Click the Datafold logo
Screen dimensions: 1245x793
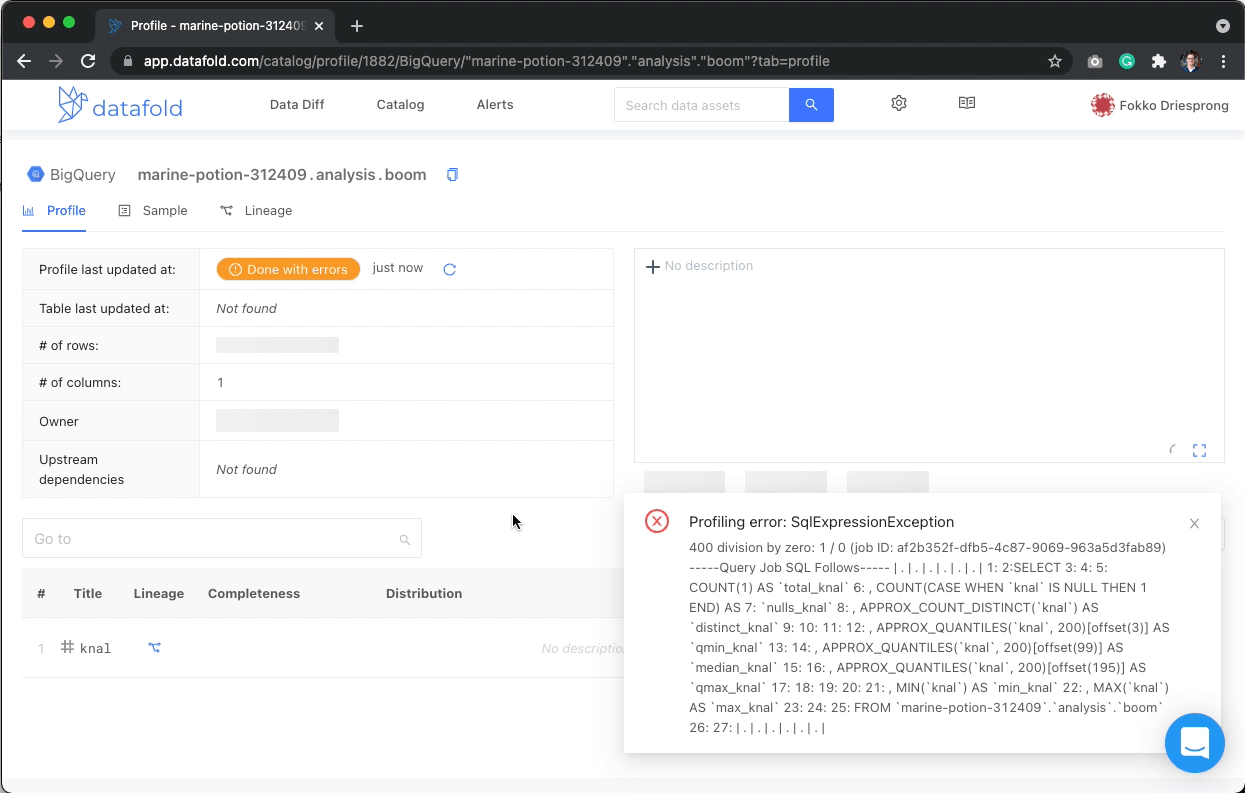[120, 104]
